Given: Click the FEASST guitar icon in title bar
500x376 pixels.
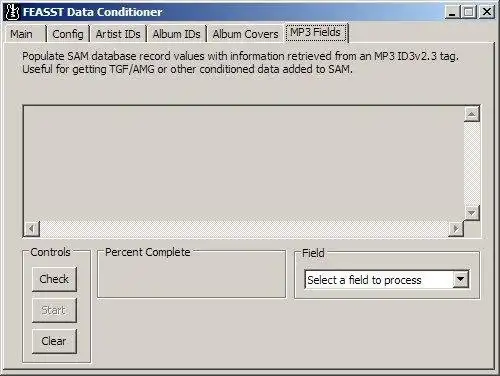Looking at the screenshot, I should tap(13, 12).
